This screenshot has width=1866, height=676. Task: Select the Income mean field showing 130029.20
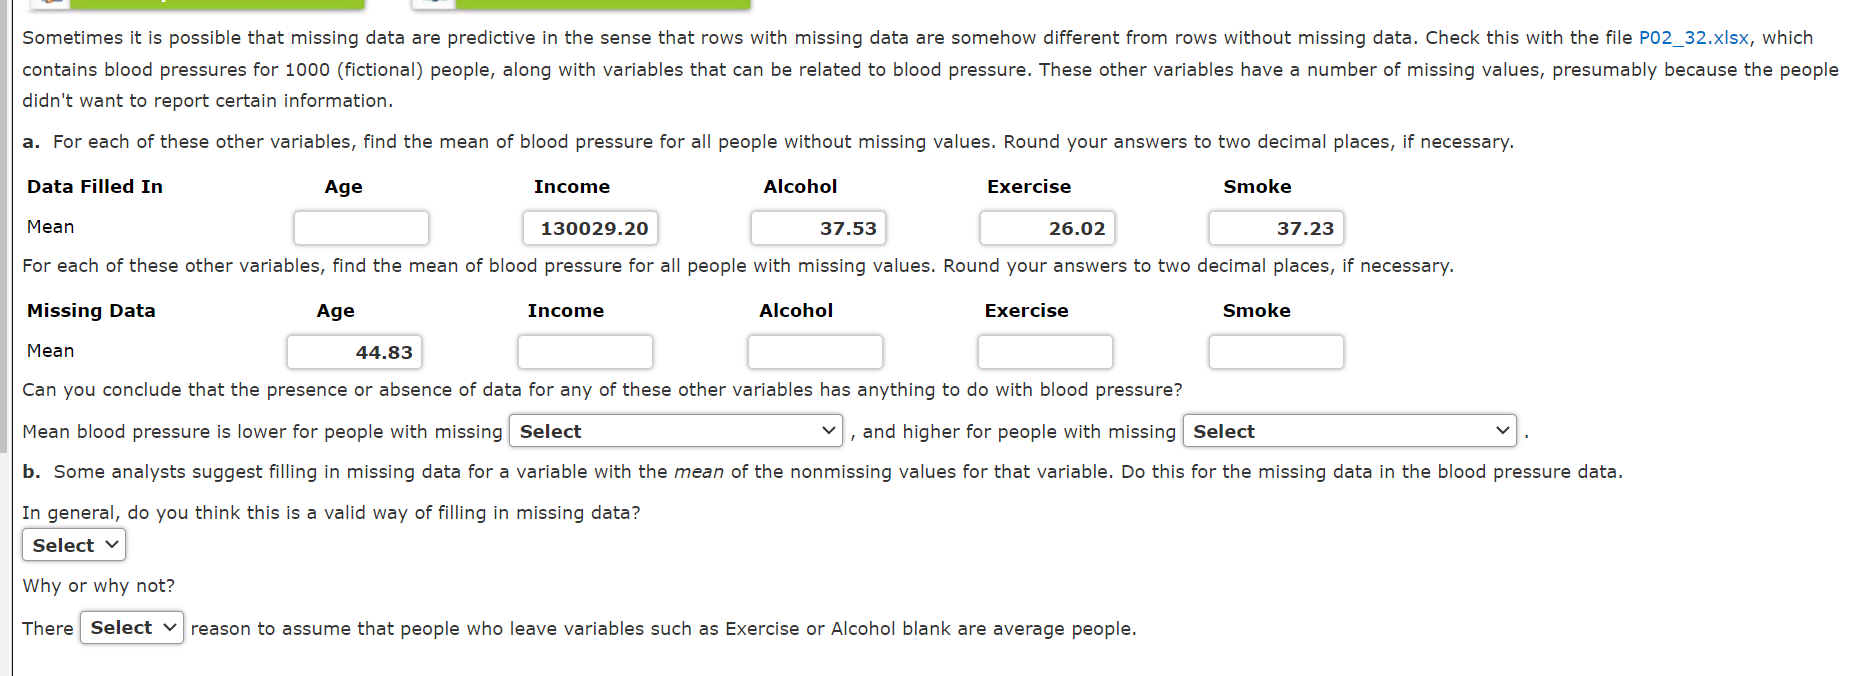pyautogui.click(x=590, y=228)
